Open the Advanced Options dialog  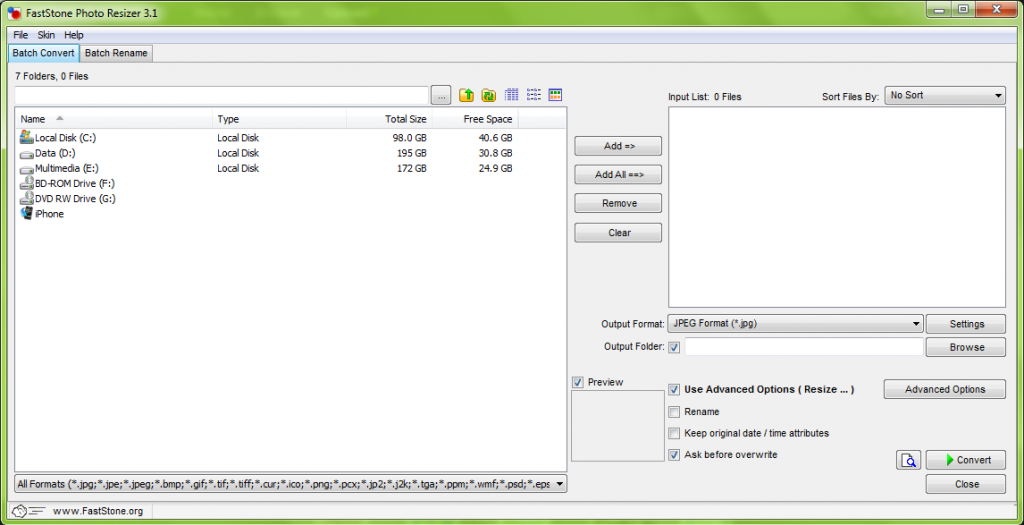point(944,389)
